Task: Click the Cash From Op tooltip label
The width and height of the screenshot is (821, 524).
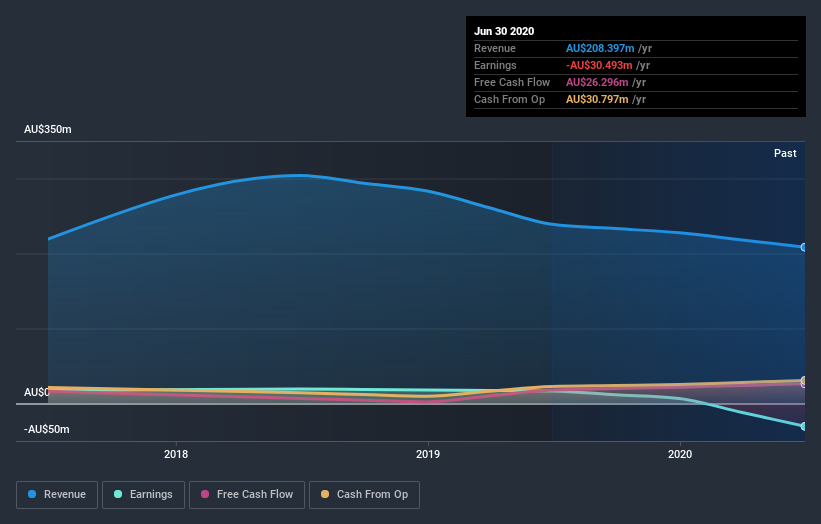Action: pos(509,99)
